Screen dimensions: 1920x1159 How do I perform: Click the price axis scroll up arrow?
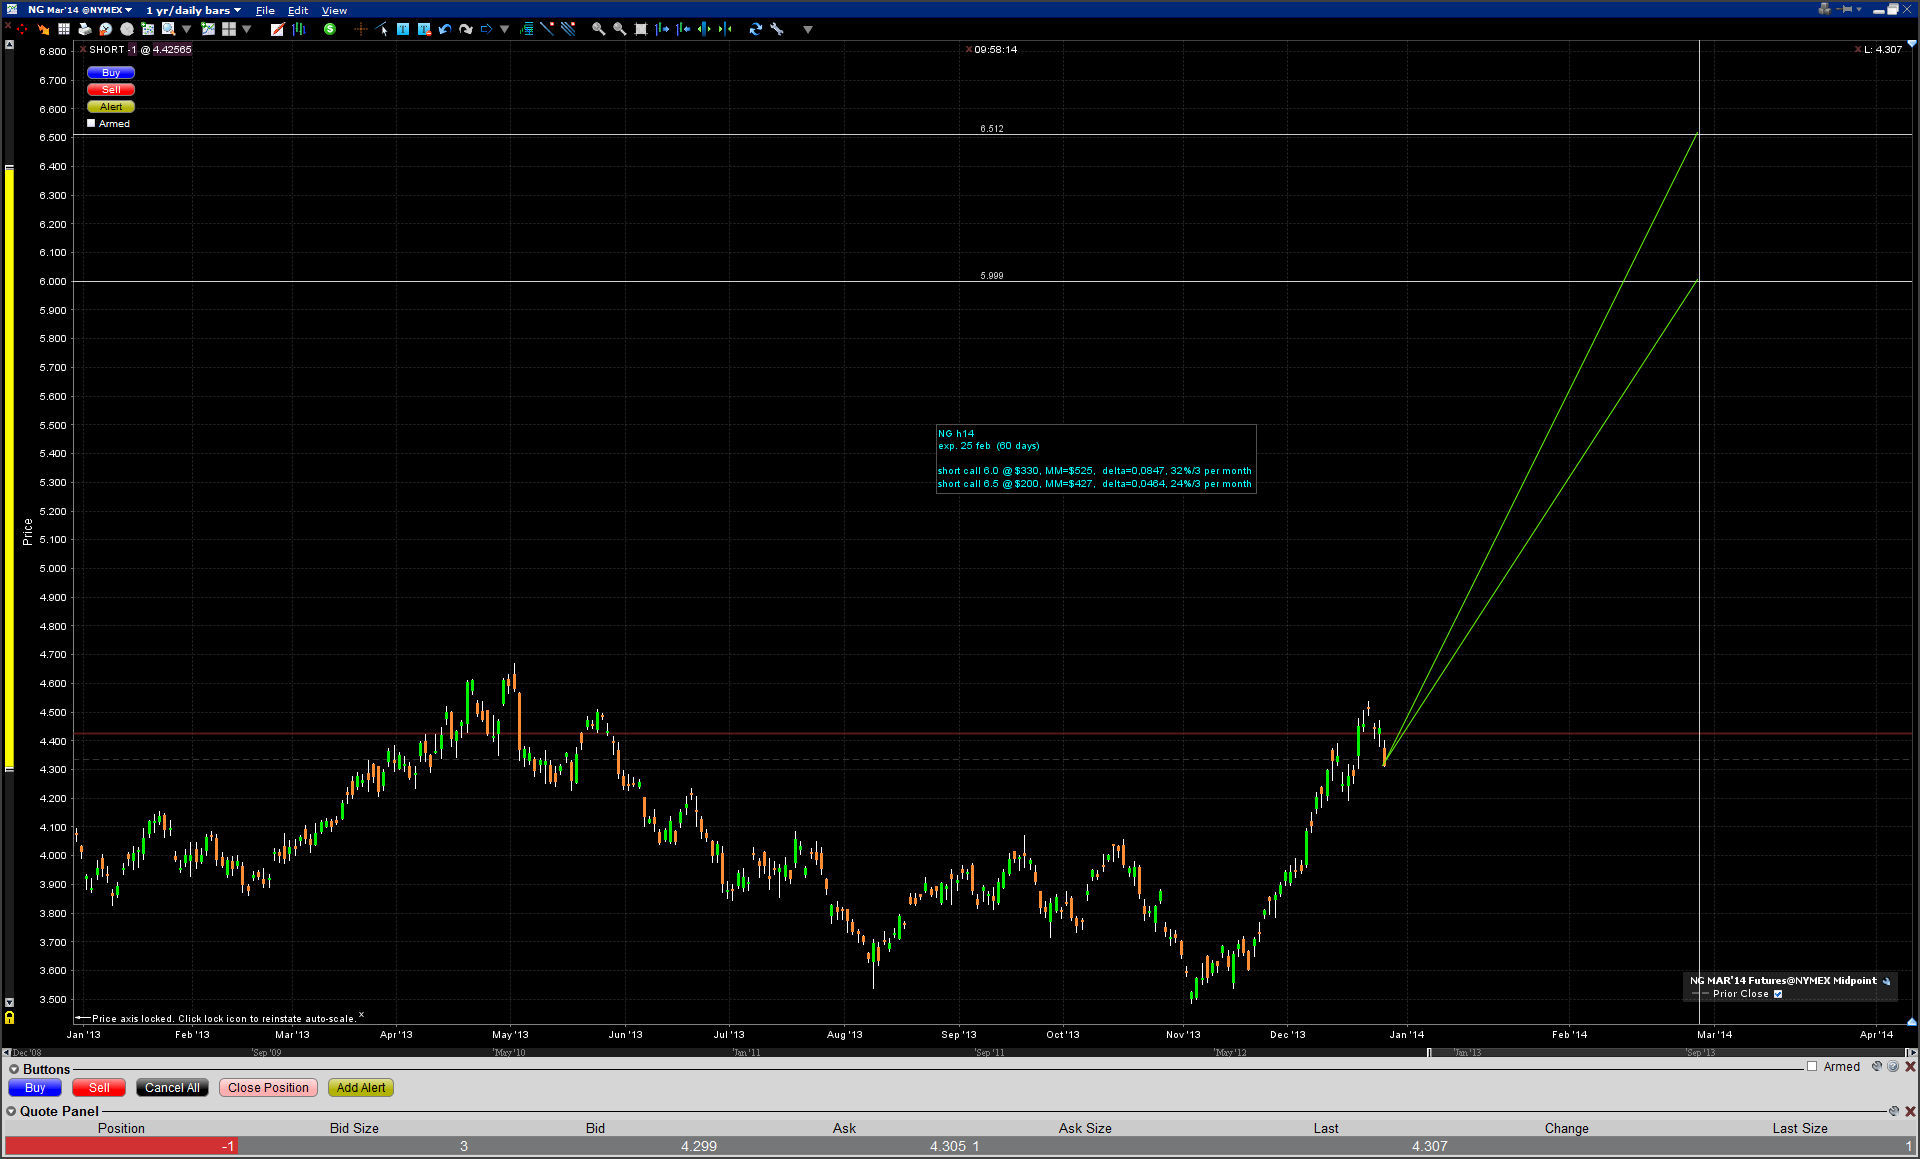click(9, 45)
